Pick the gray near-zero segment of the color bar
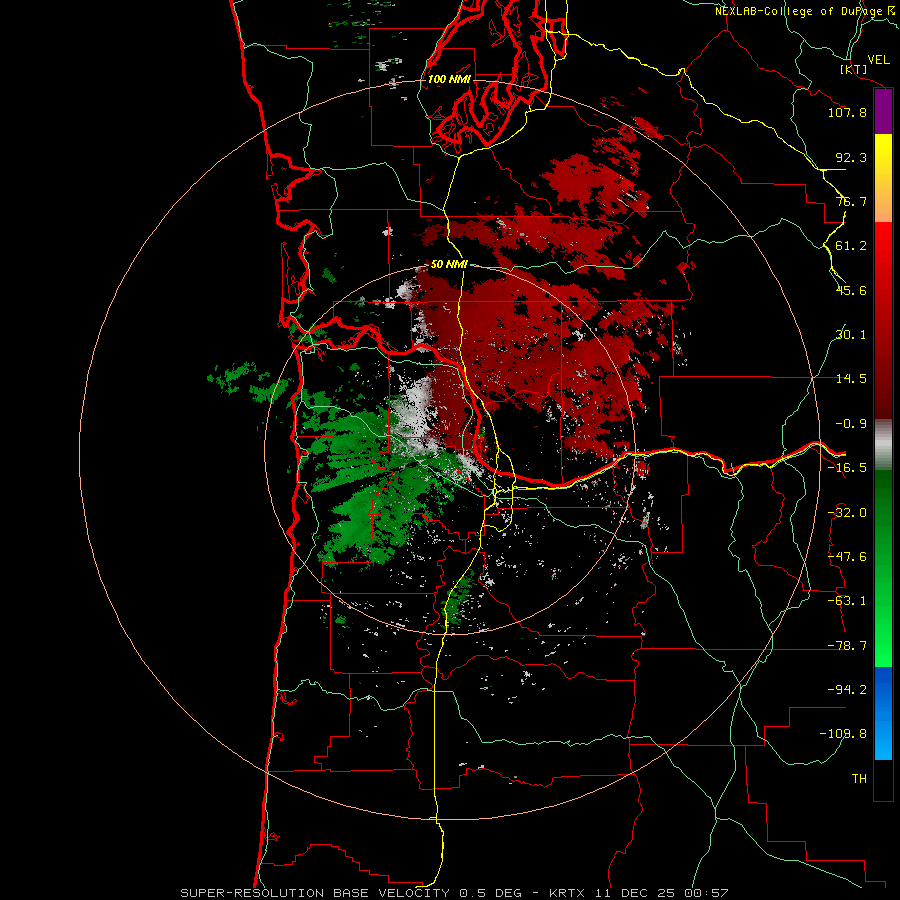Screen dimensions: 900x900 click(x=883, y=445)
